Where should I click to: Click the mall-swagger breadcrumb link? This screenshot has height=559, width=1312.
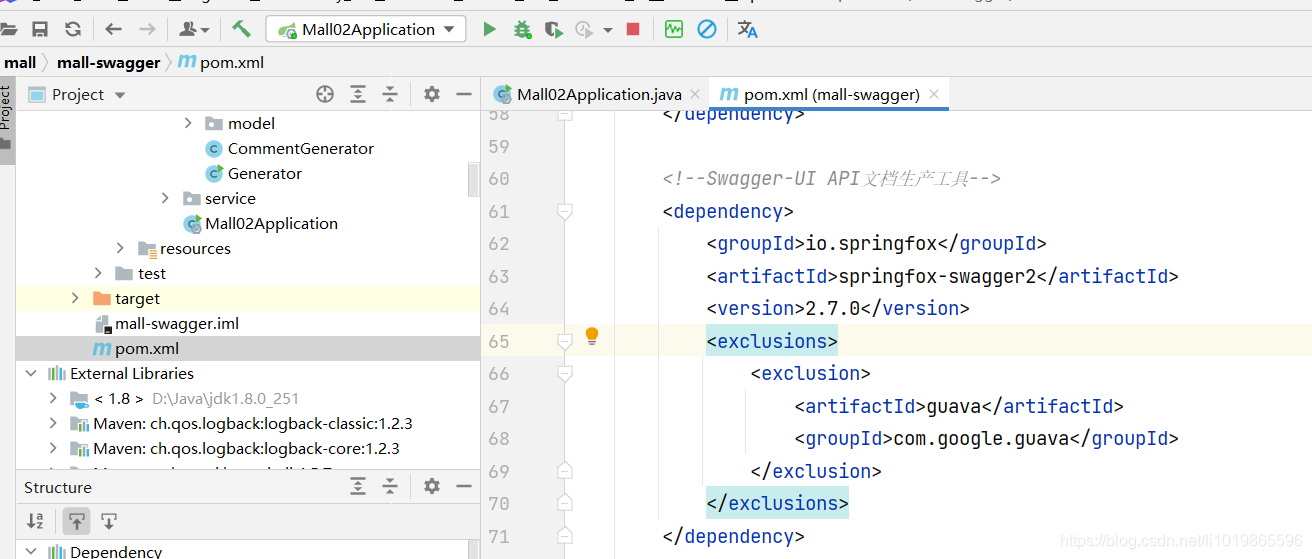click(108, 62)
